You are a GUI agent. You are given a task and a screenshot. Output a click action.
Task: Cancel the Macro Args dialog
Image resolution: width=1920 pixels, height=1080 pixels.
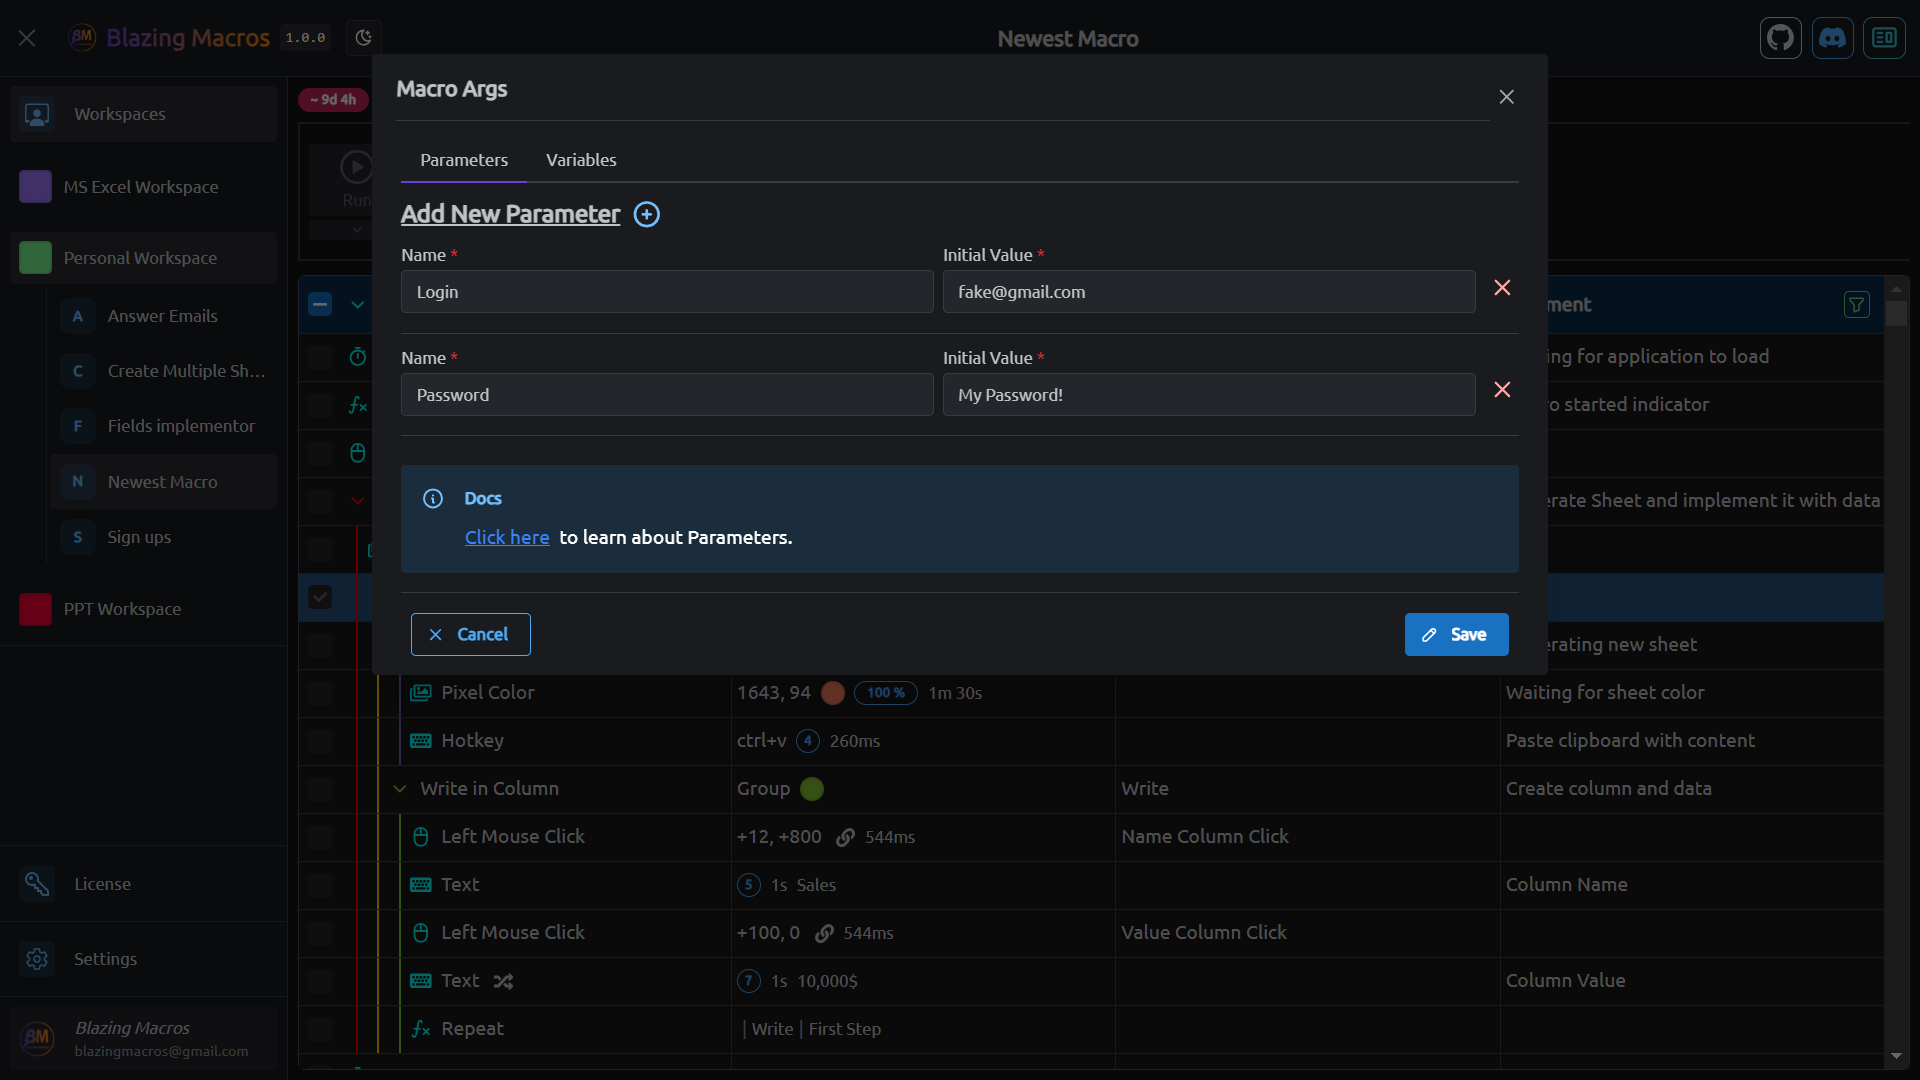[x=471, y=635]
